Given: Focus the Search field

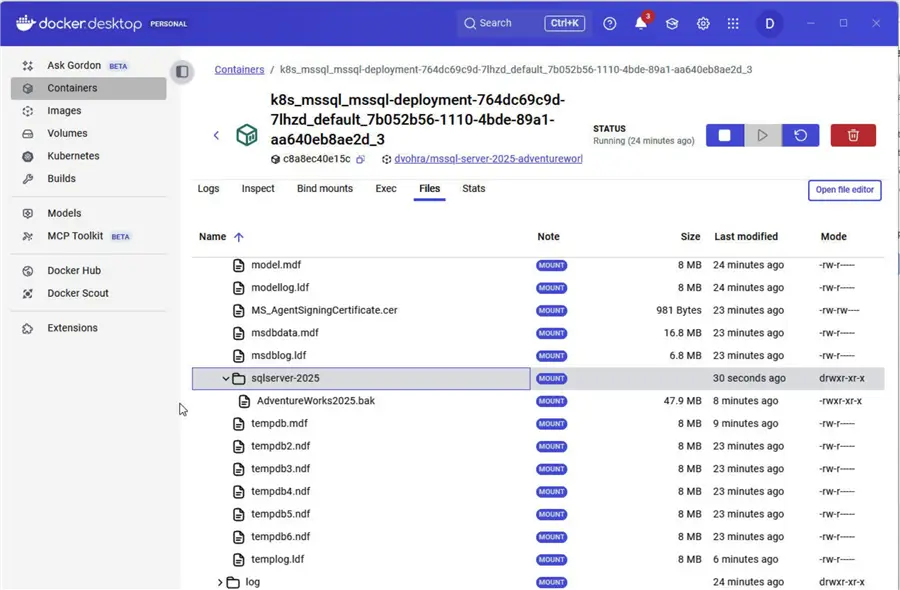Looking at the screenshot, I should click(522, 24).
